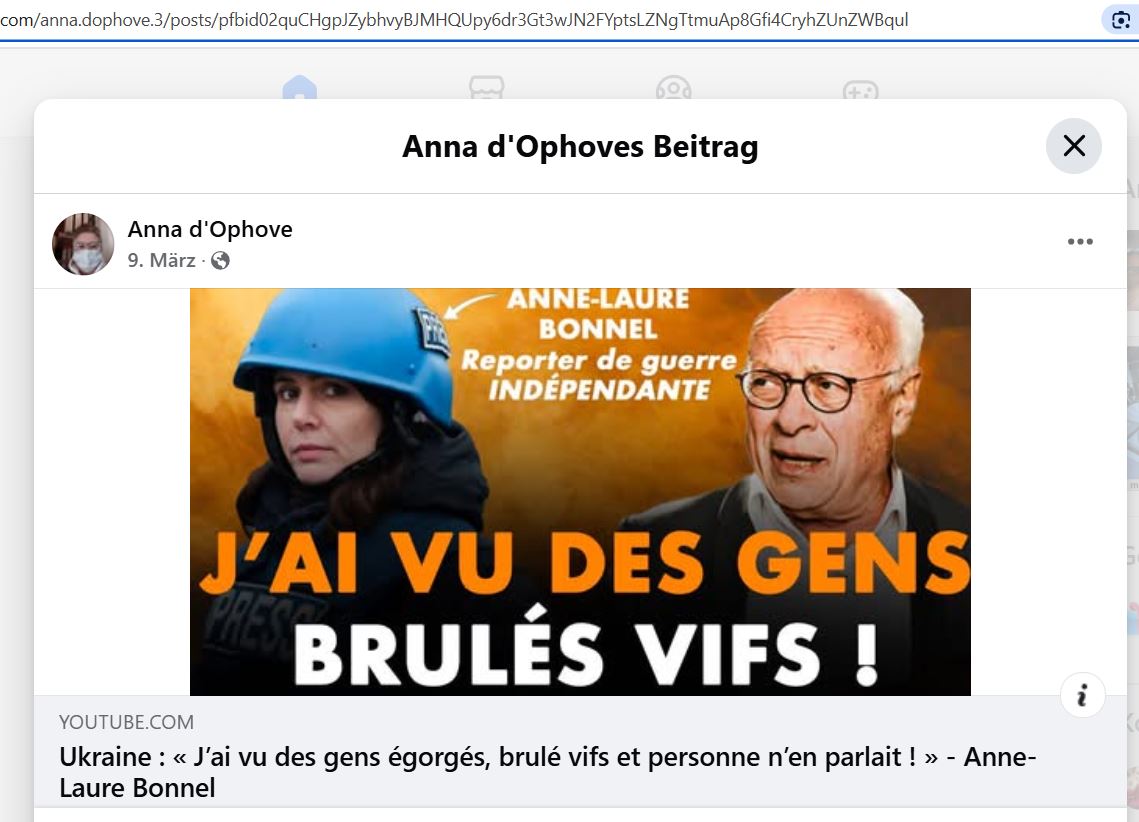Click the "BRULÉS VIFS !" text in the thumbnail
This screenshot has width=1139, height=822.
point(585,651)
